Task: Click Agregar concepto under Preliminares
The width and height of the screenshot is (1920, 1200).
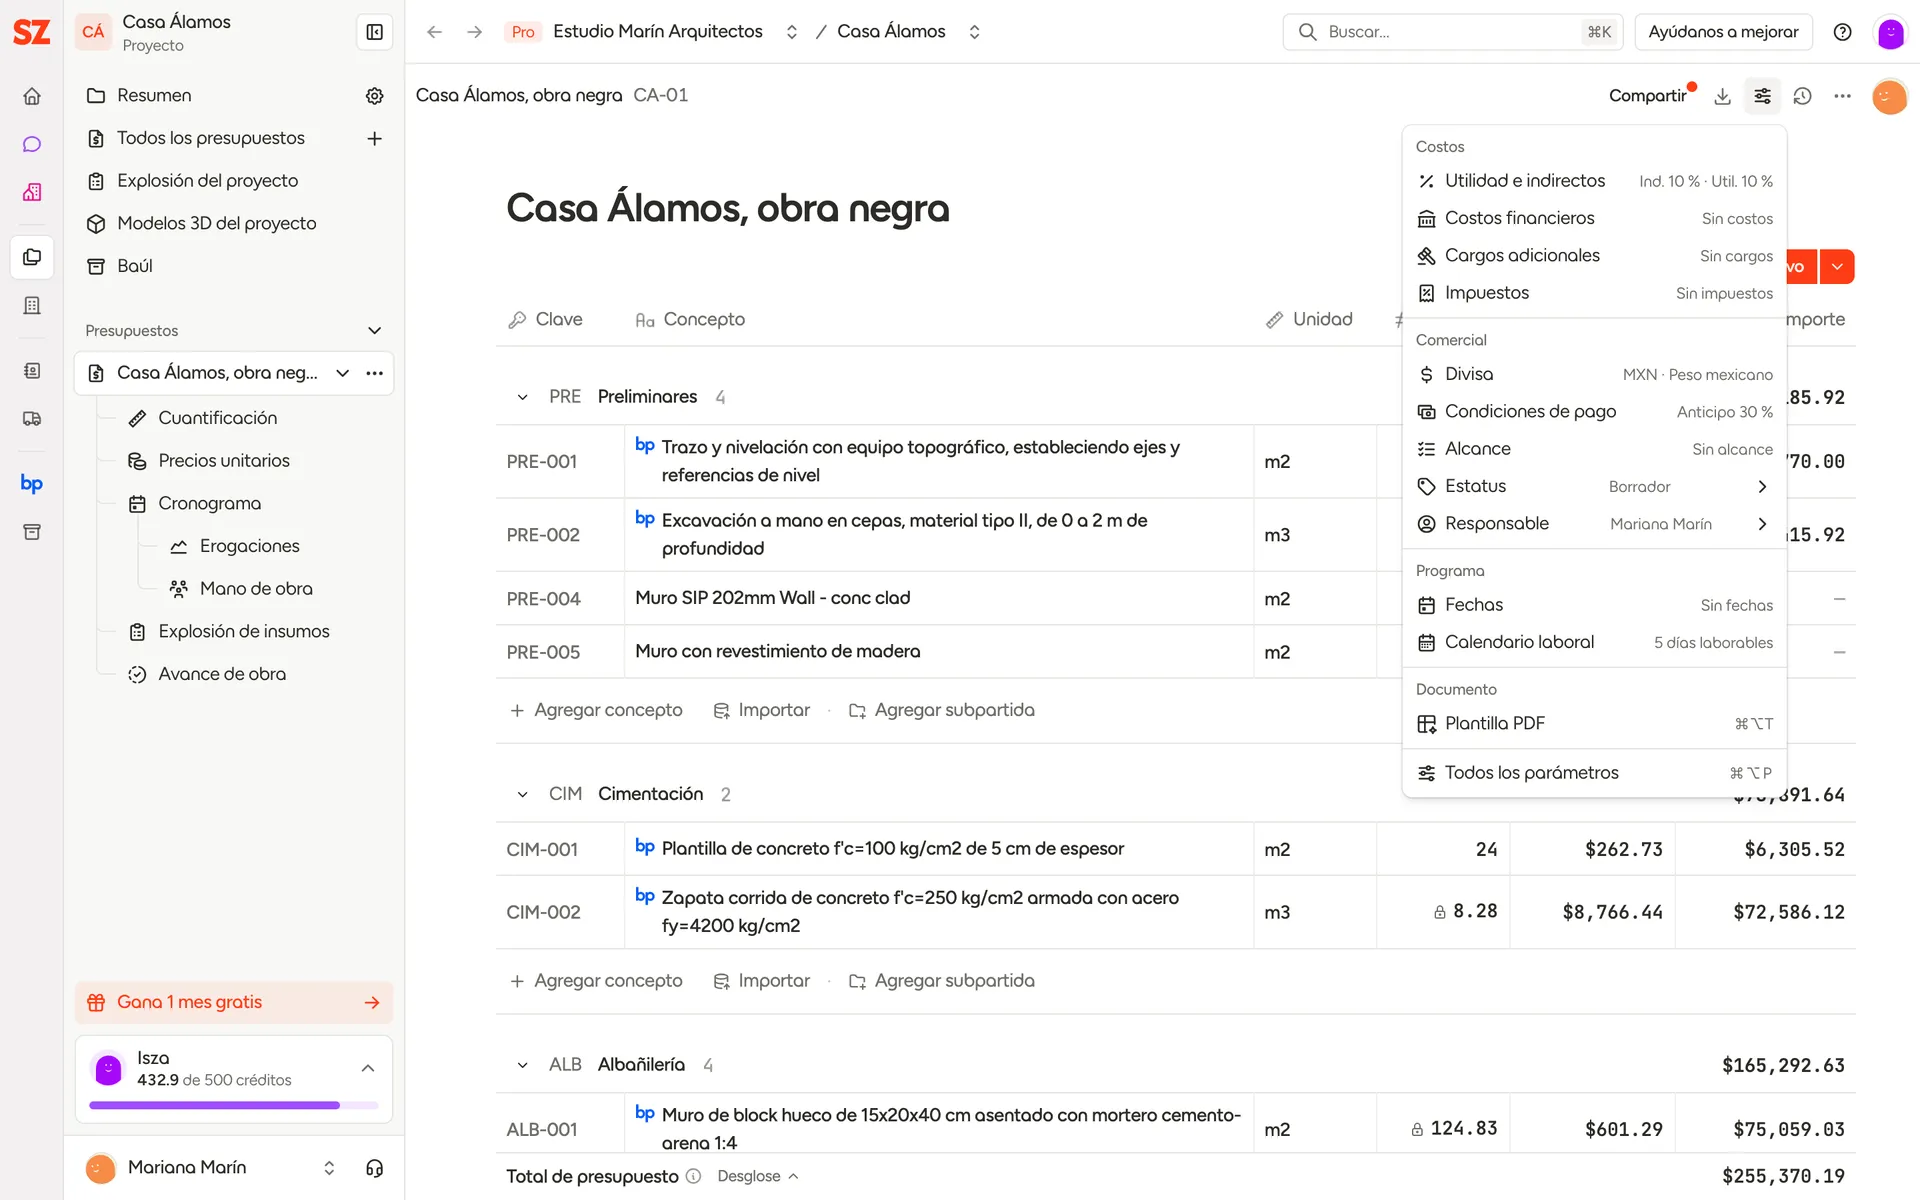Action: (x=596, y=710)
